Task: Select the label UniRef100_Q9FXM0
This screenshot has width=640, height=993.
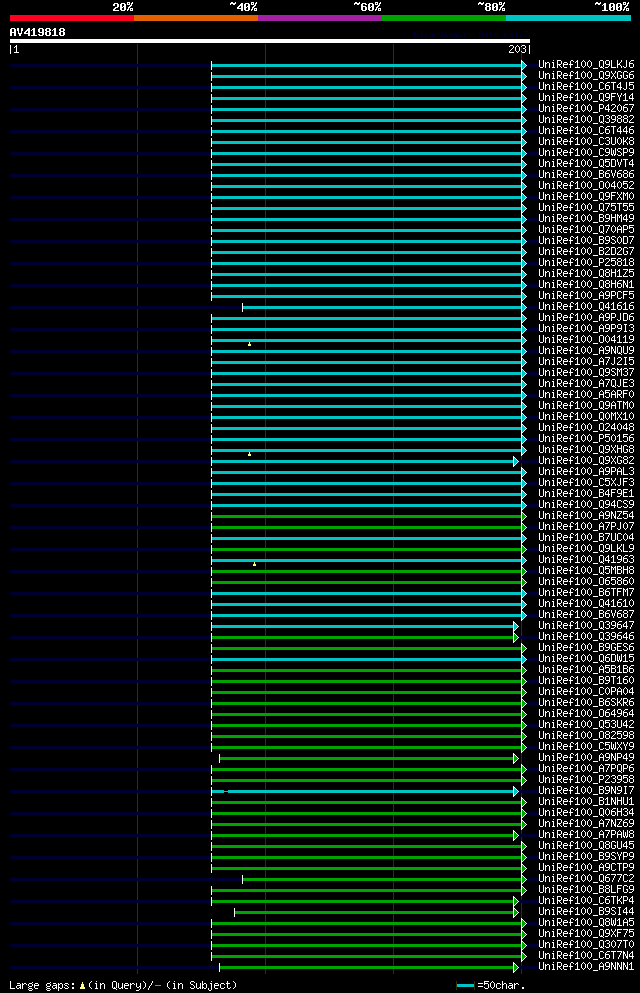Action: pos(586,196)
